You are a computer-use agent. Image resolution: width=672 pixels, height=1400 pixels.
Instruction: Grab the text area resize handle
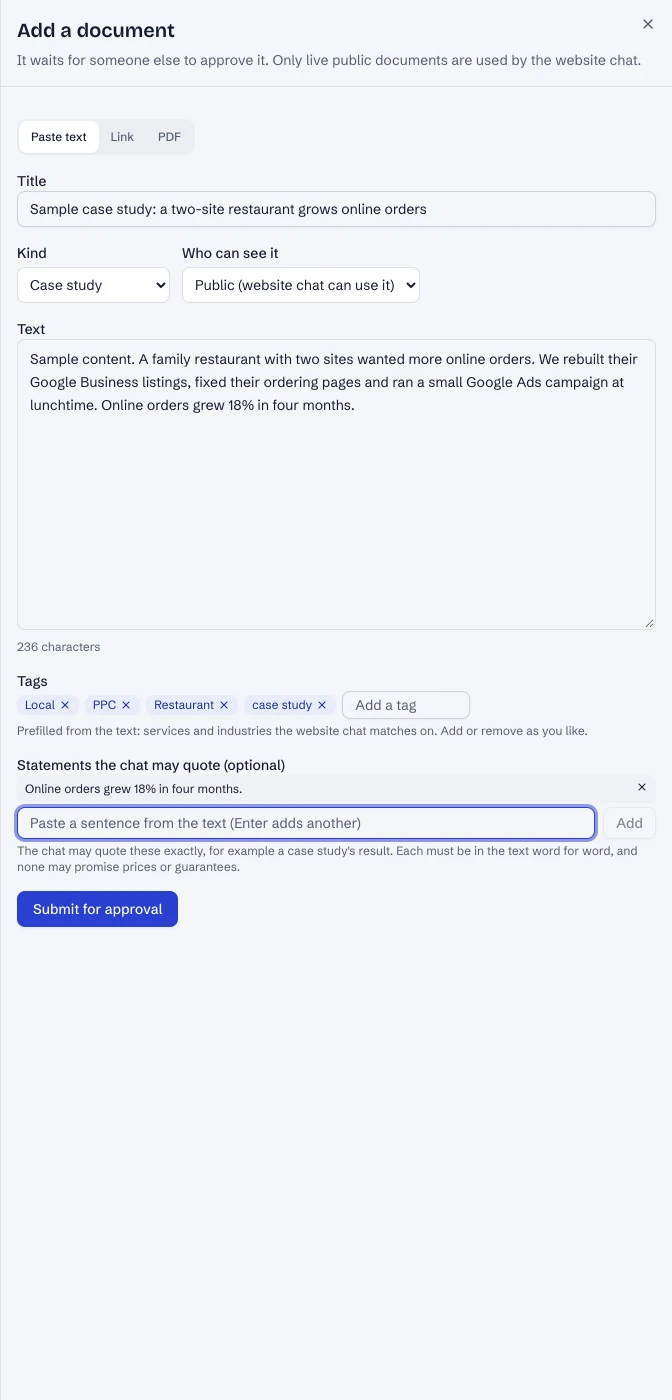[x=649, y=623]
